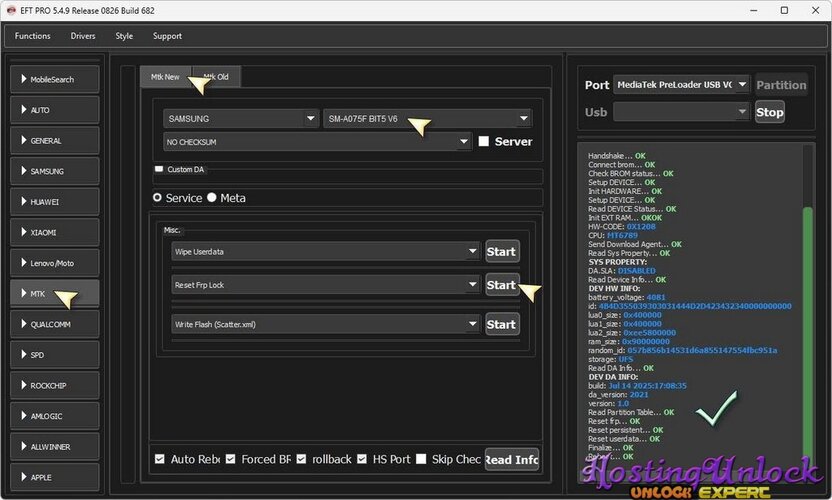Screen dimensions: 832x500
Task: Expand the MobileSearch sidebar section
Action: tap(54, 79)
